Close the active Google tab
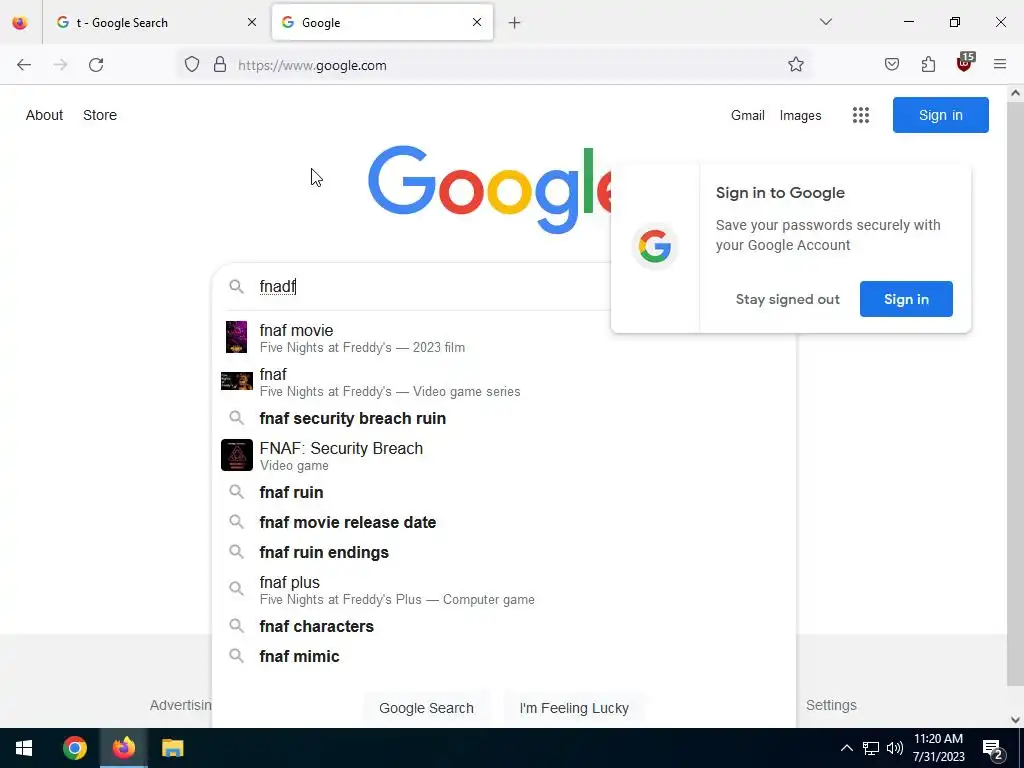Image resolution: width=1024 pixels, height=768 pixels. [x=477, y=22]
